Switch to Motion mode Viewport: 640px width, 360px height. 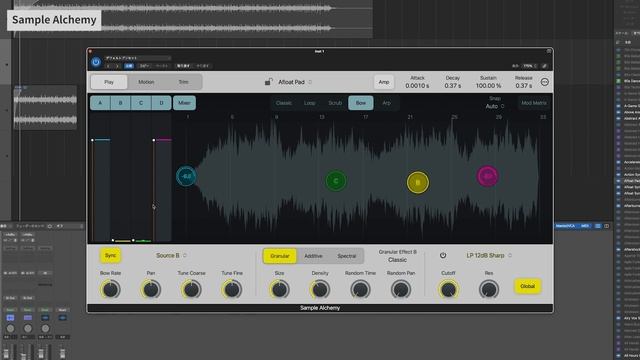click(146, 82)
